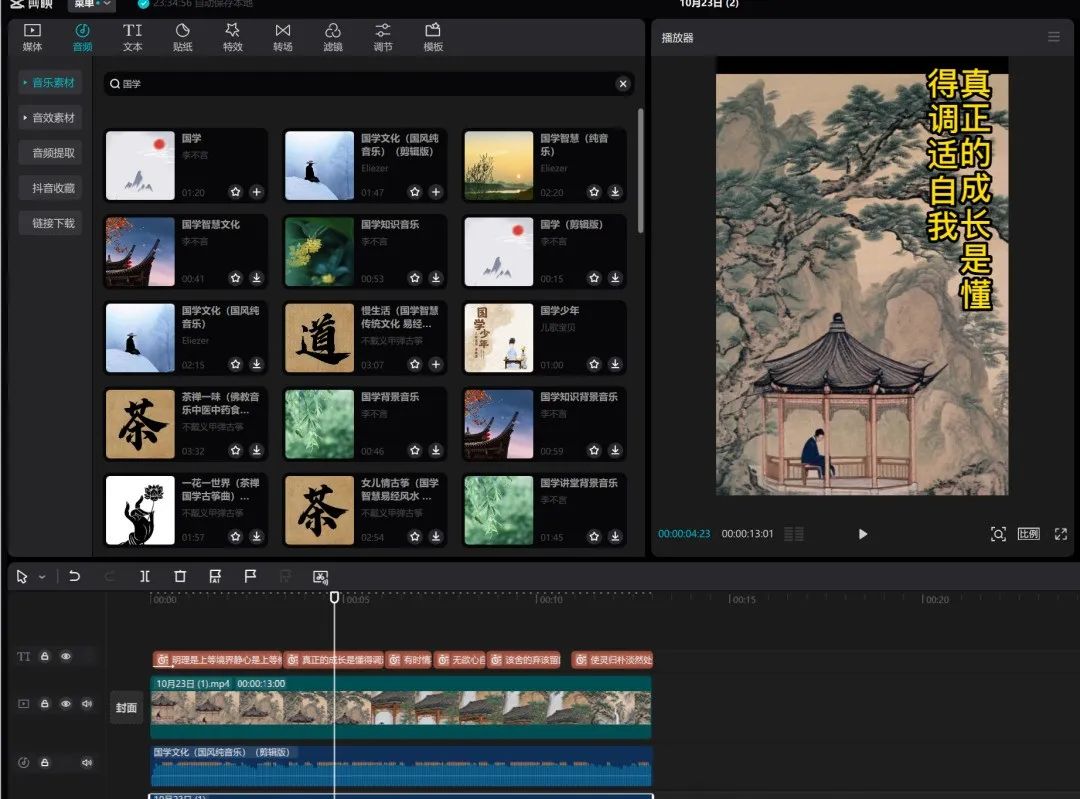Favorite the 国学少年 track

594,364
